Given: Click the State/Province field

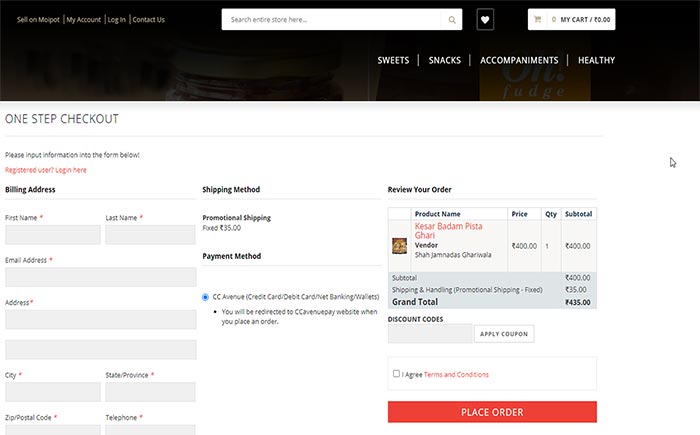Looking at the screenshot, I should pyautogui.click(x=150, y=392).
